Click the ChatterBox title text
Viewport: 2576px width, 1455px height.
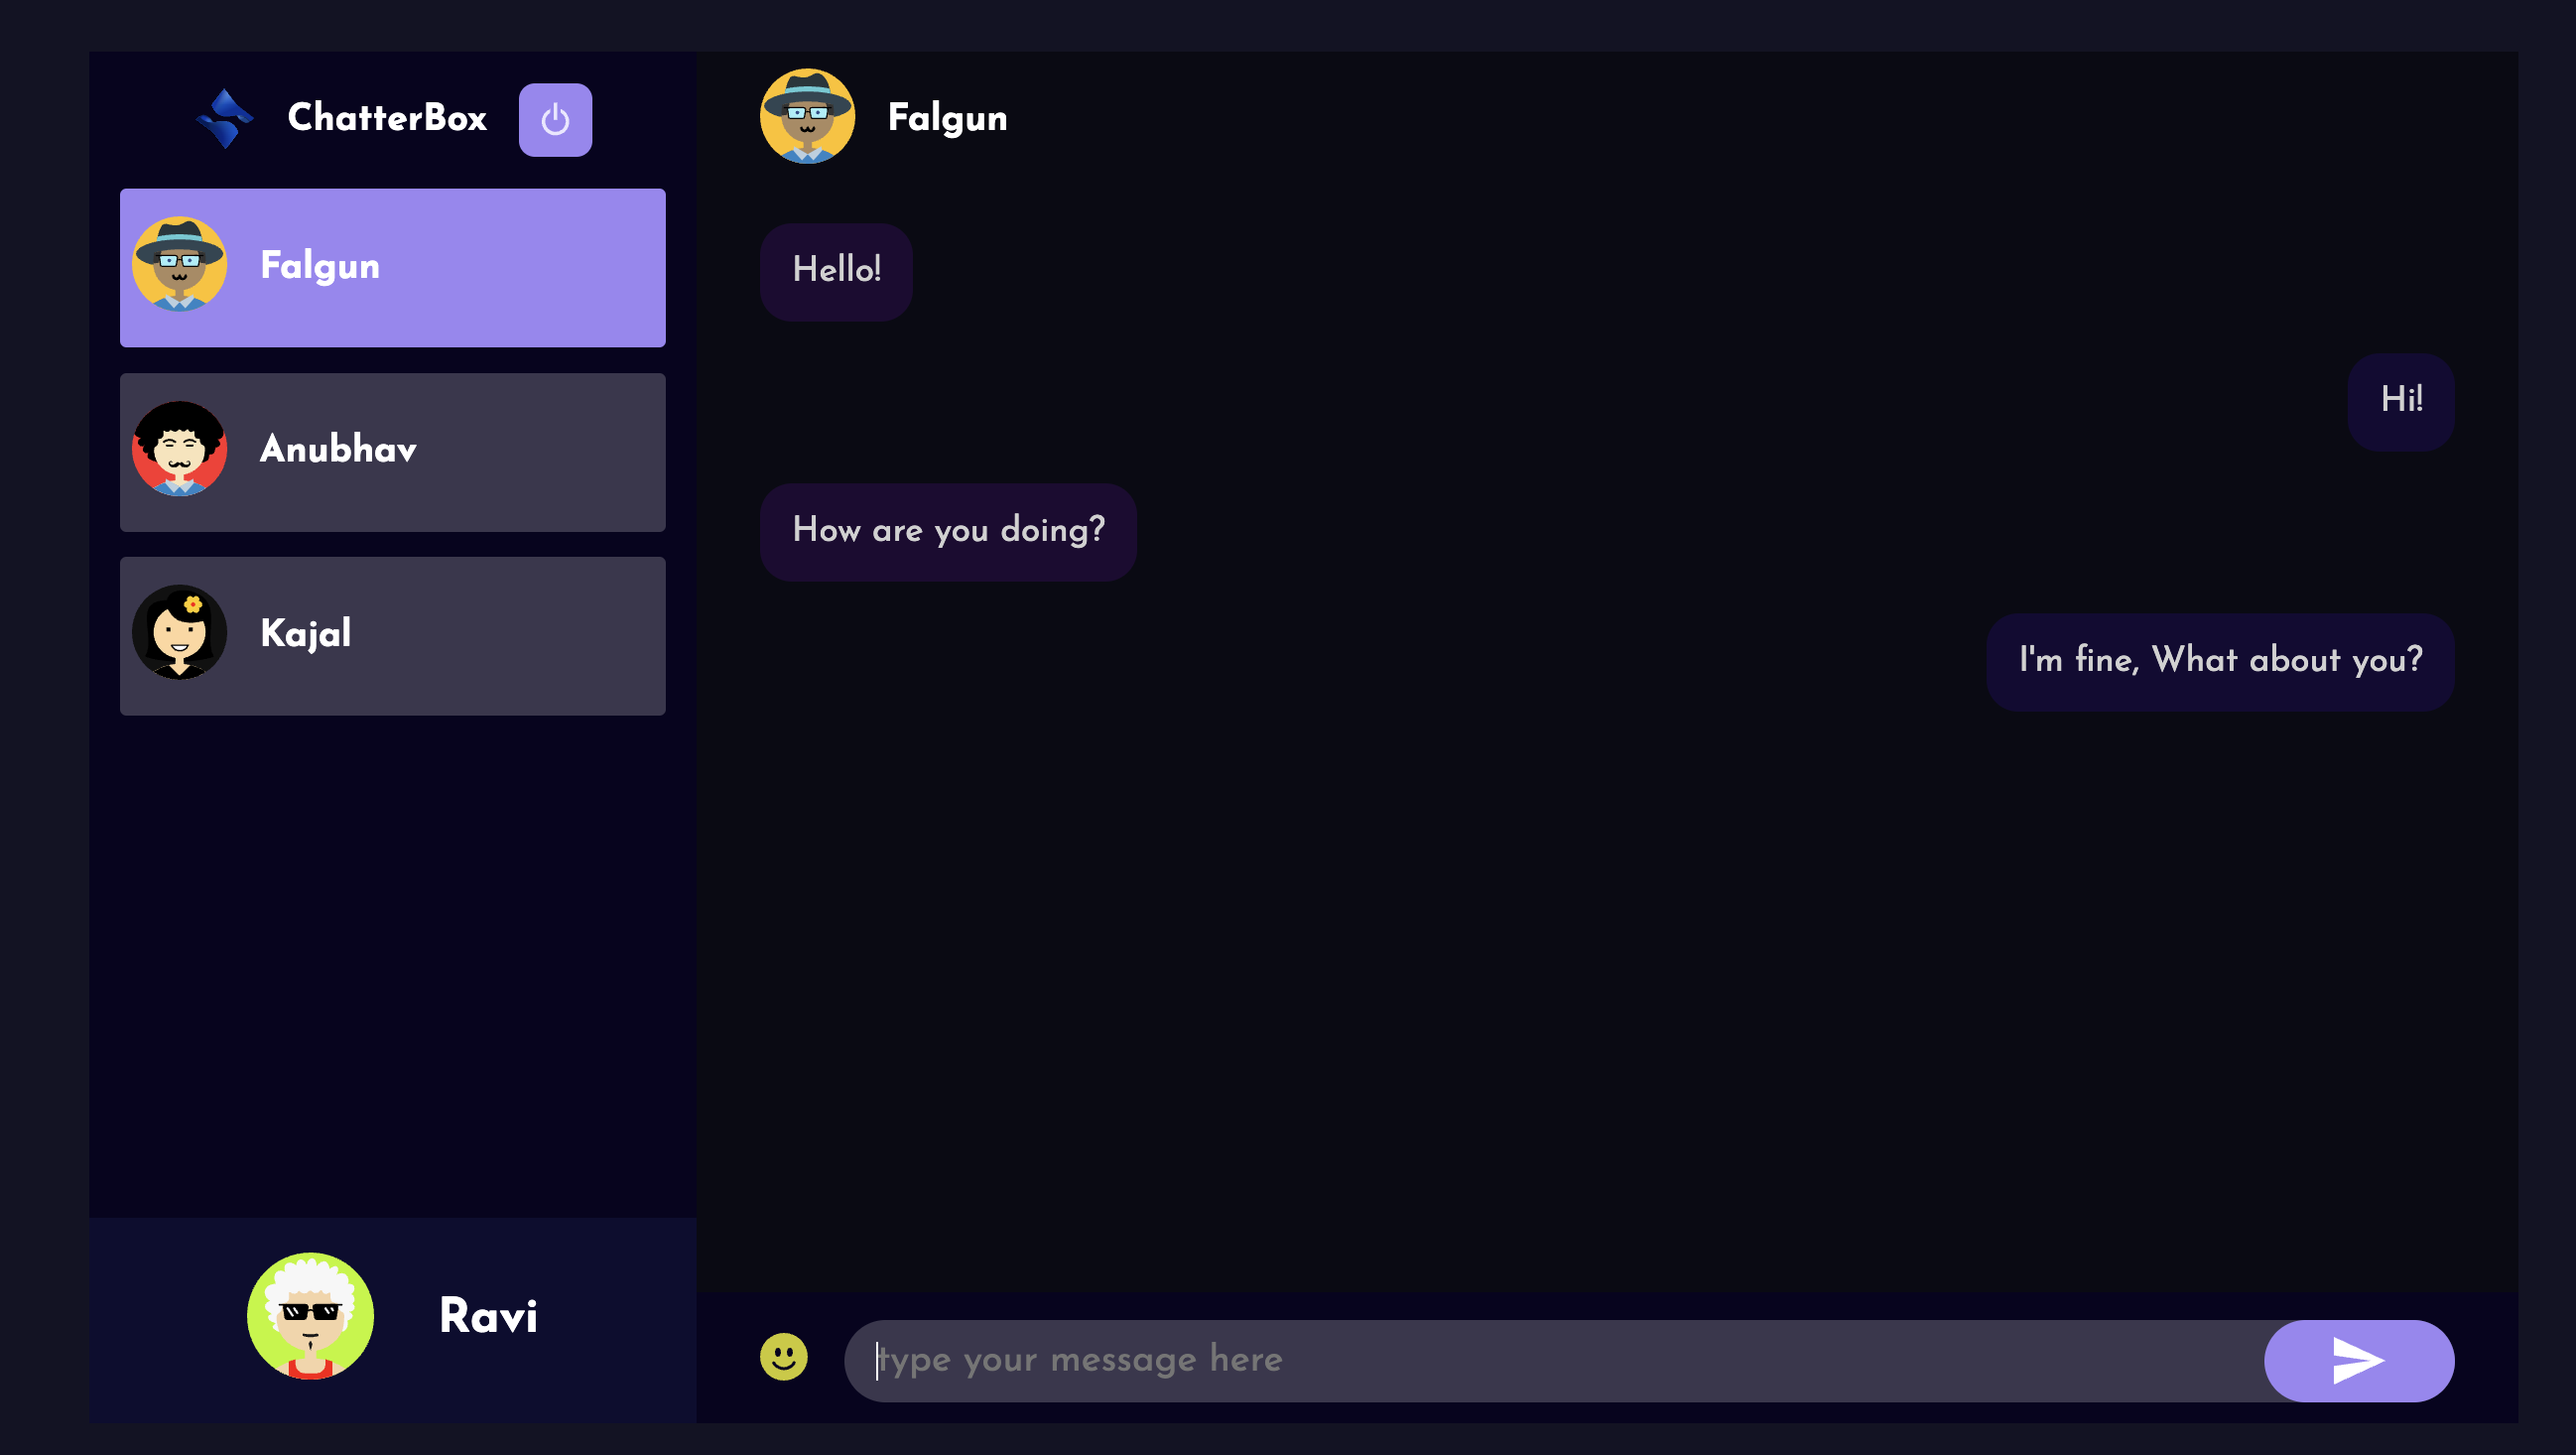pyautogui.click(x=387, y=118)
